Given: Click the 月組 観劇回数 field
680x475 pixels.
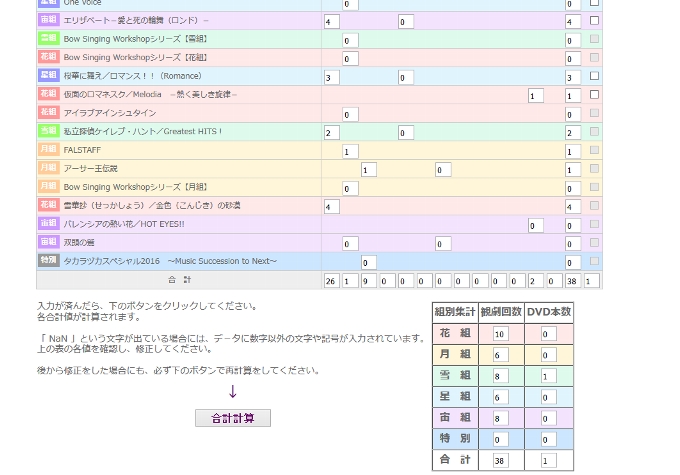Looking at the screenshot, I should point(501,355).
